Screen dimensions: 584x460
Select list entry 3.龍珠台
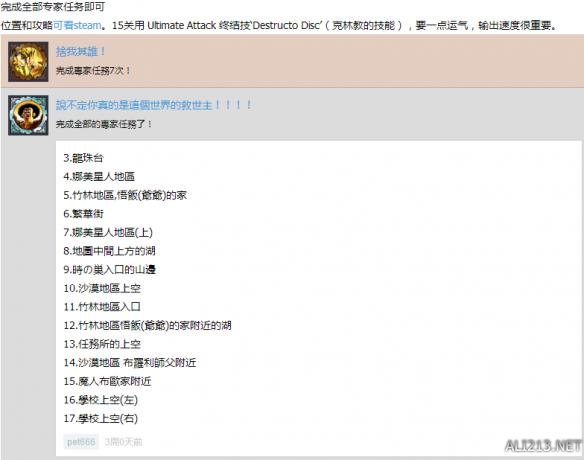[x=83, y=158]
